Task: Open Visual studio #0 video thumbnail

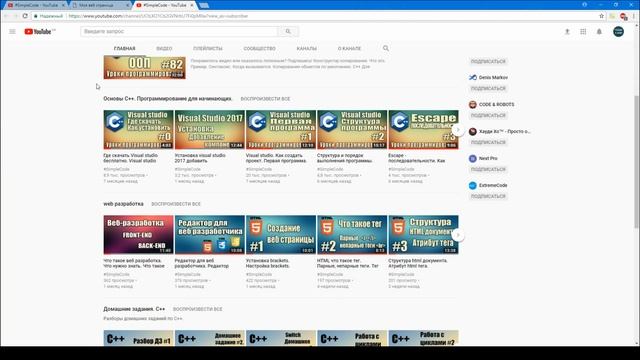Action: [138, 129]
